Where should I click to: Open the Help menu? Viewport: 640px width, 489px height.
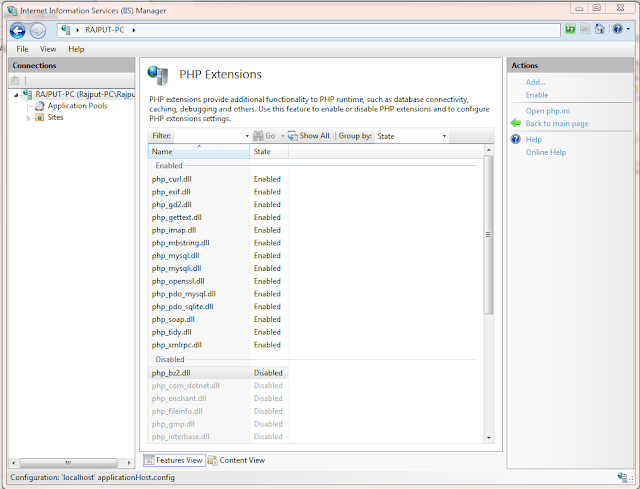click(x=76, y=49)
